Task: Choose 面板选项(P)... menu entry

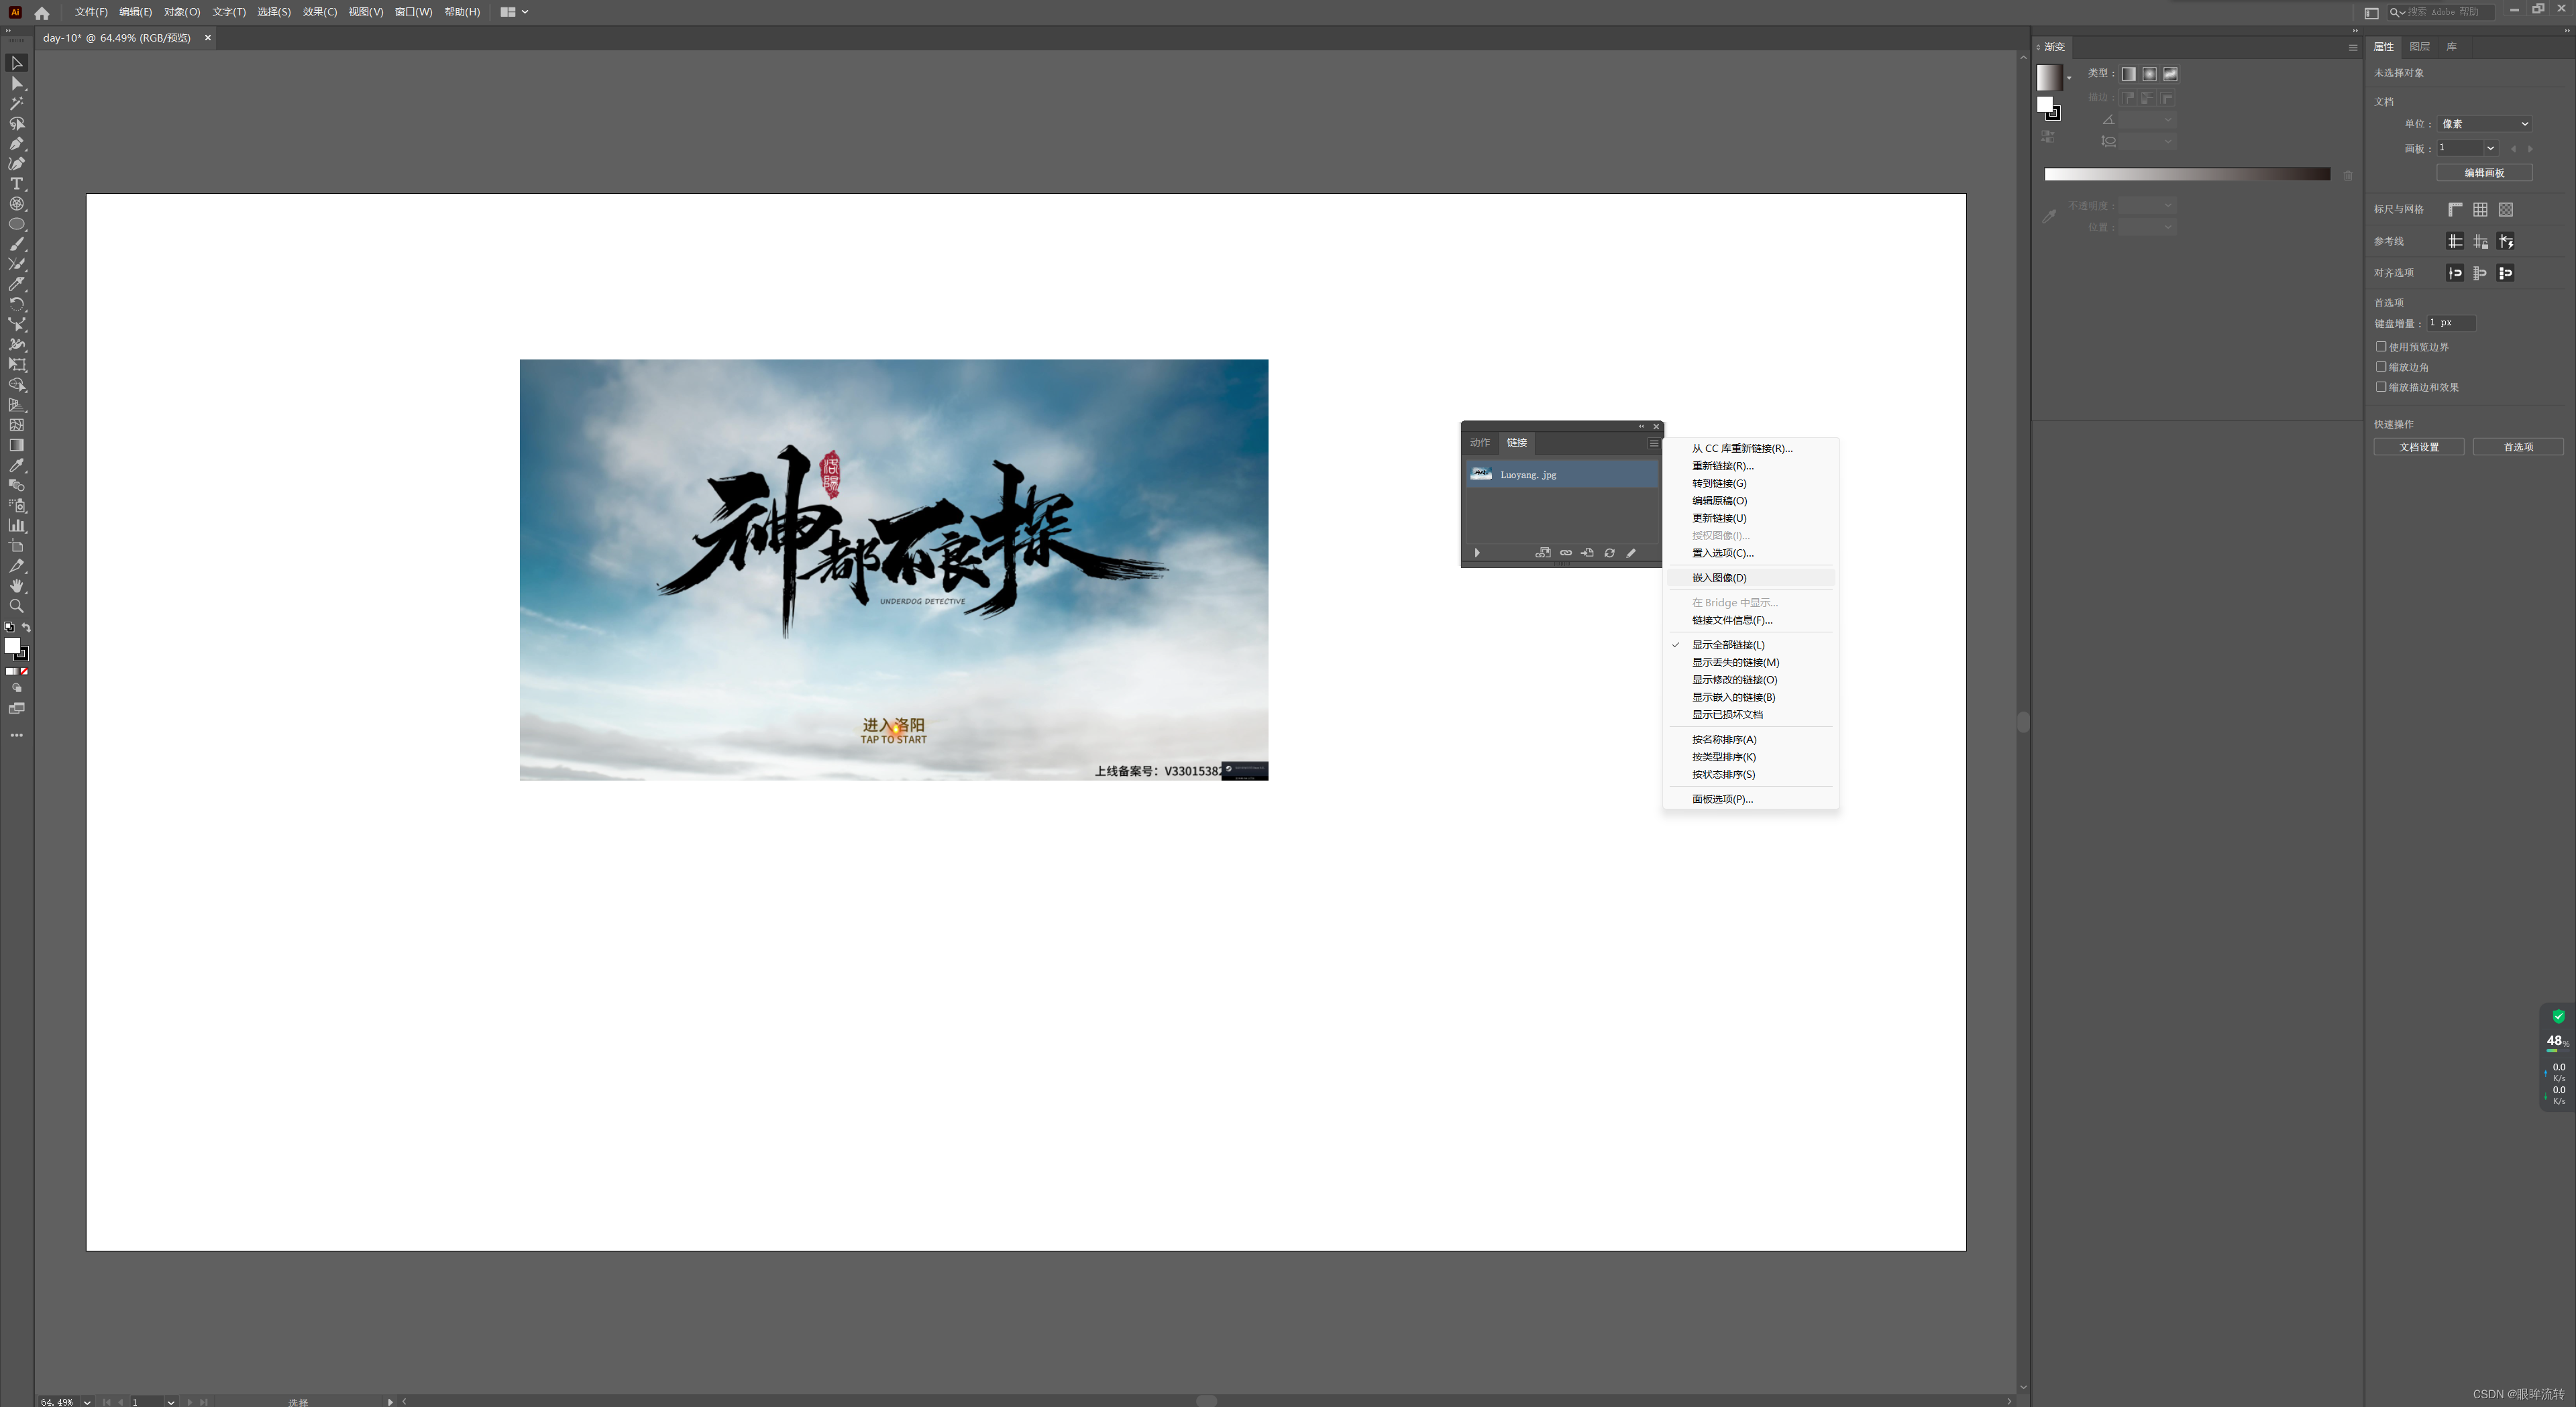Action: 1750,799
